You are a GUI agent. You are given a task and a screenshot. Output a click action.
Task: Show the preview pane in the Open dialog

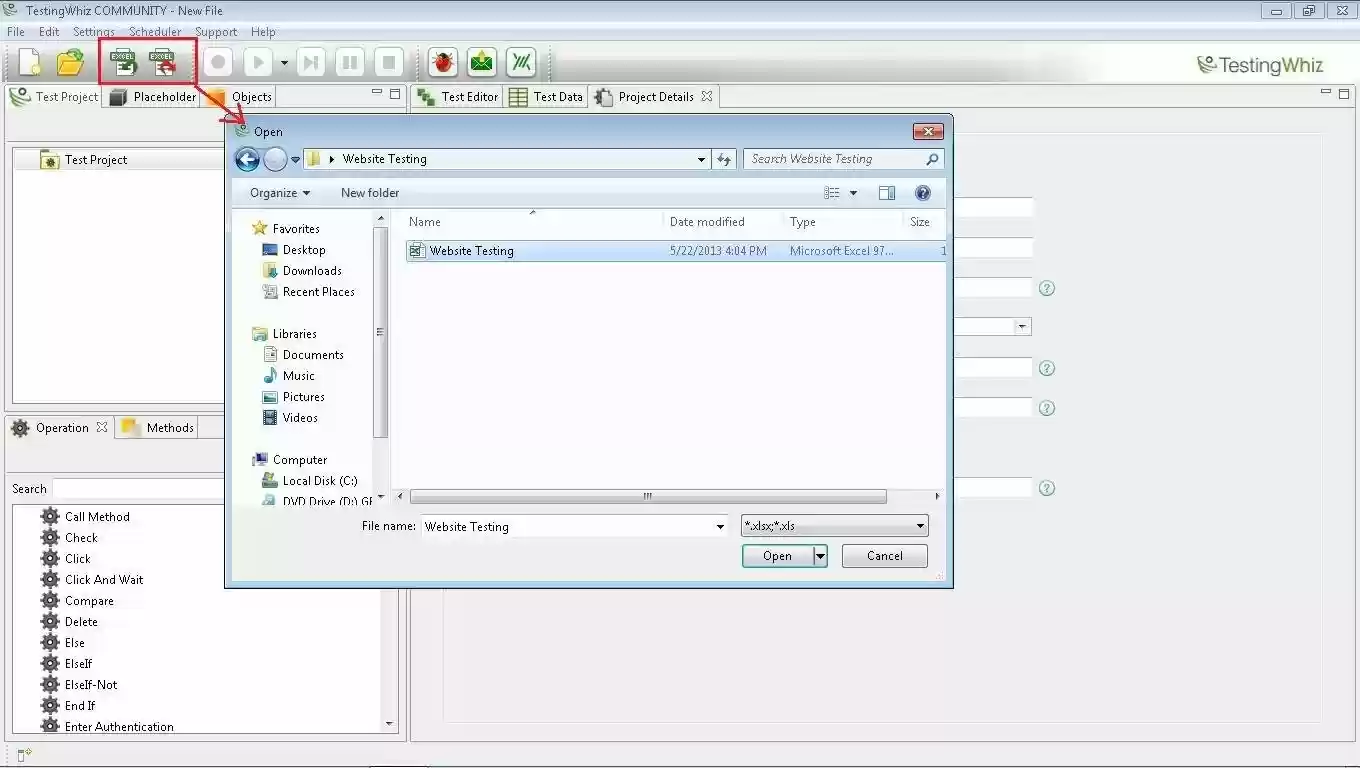point(887,192)
